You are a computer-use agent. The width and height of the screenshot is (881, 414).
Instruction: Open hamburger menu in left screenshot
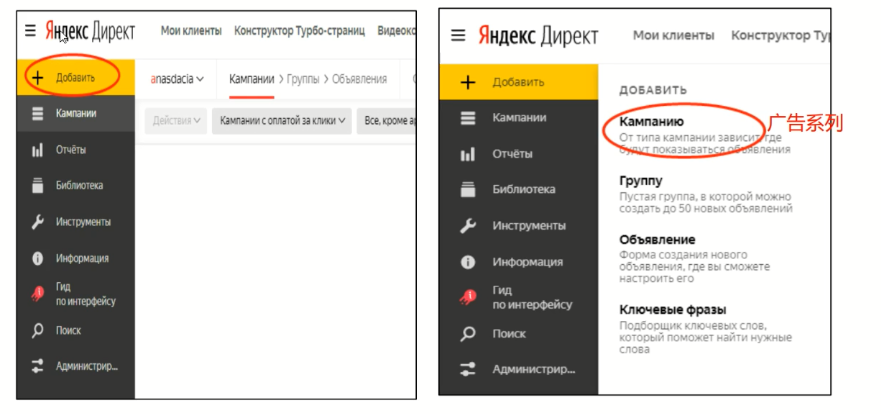(x=30, y=31)
